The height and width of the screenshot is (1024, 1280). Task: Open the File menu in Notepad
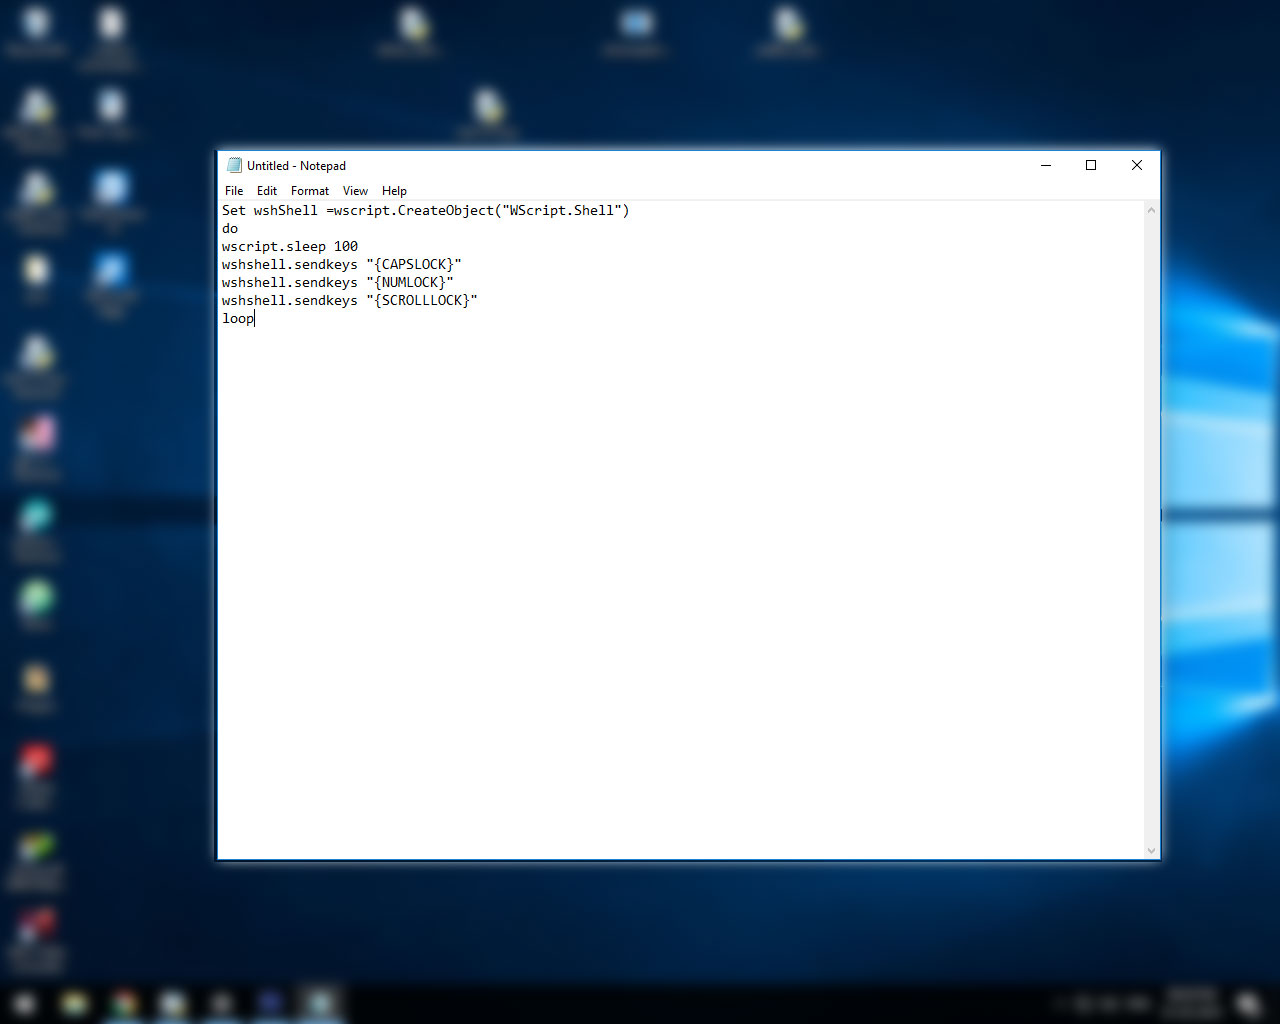coord(233,190)
